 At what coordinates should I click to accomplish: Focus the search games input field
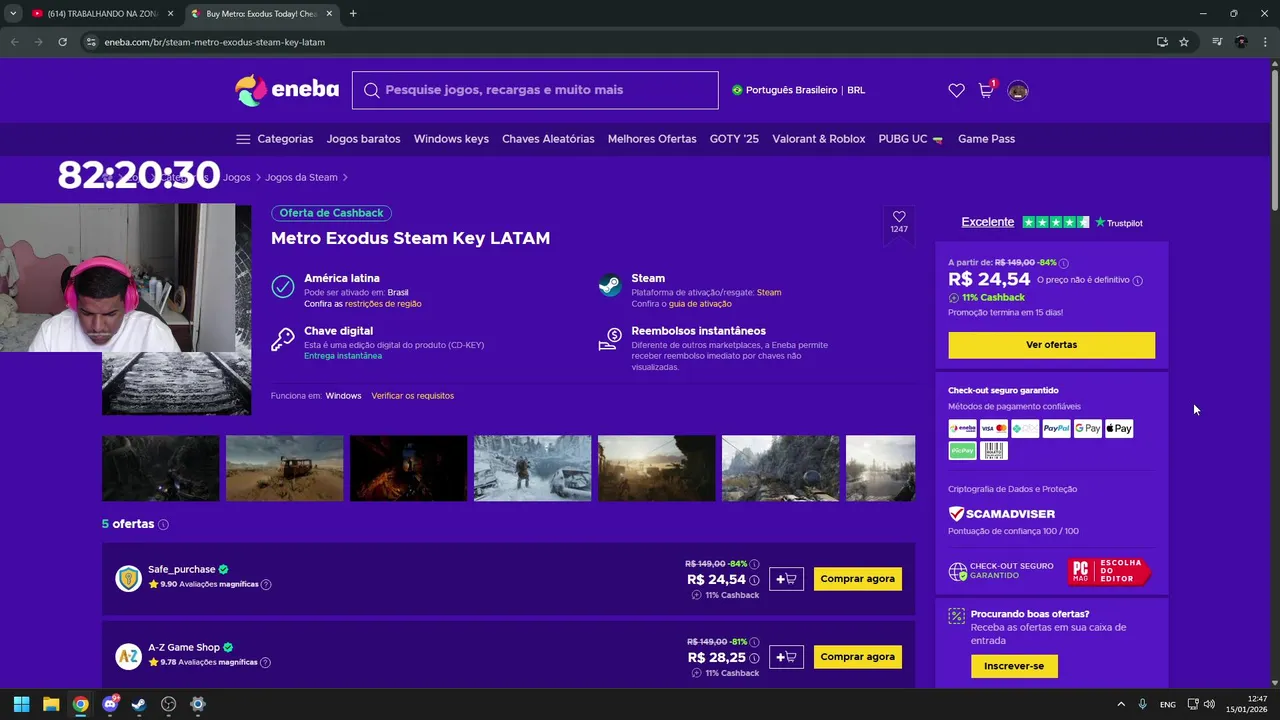(x=535, y=90)
